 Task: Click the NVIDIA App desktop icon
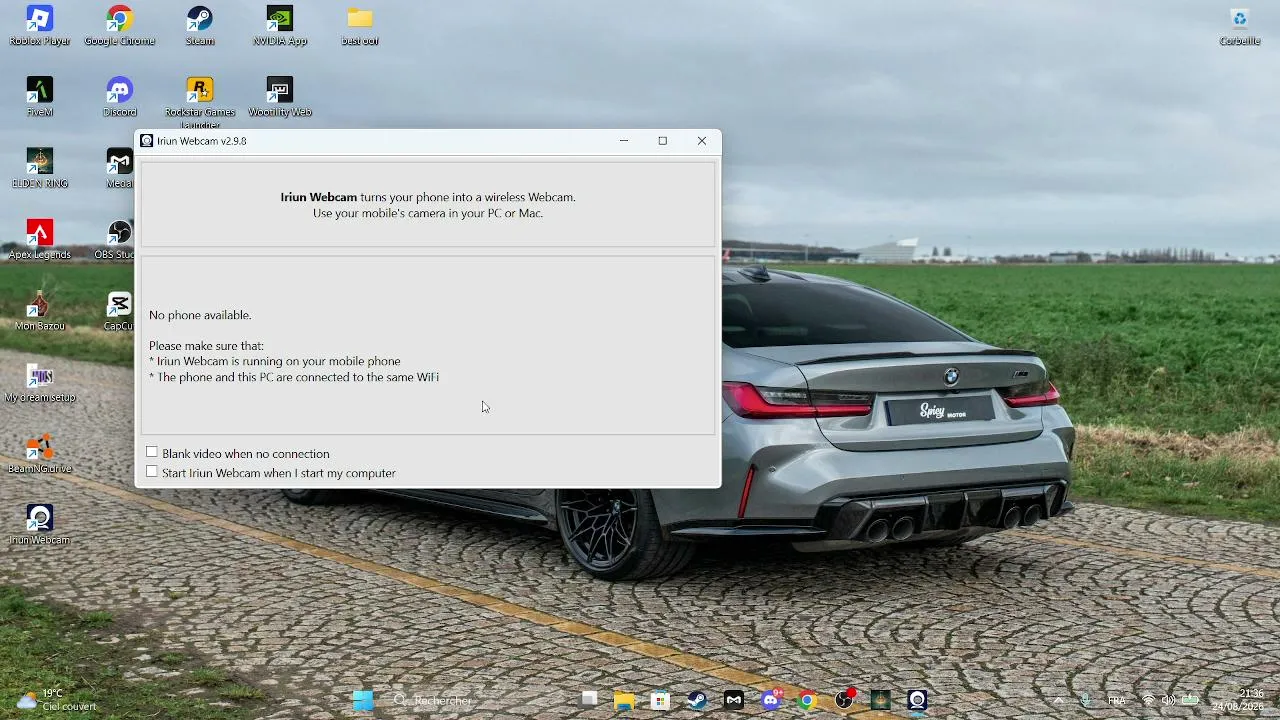(x=280, y=26)
